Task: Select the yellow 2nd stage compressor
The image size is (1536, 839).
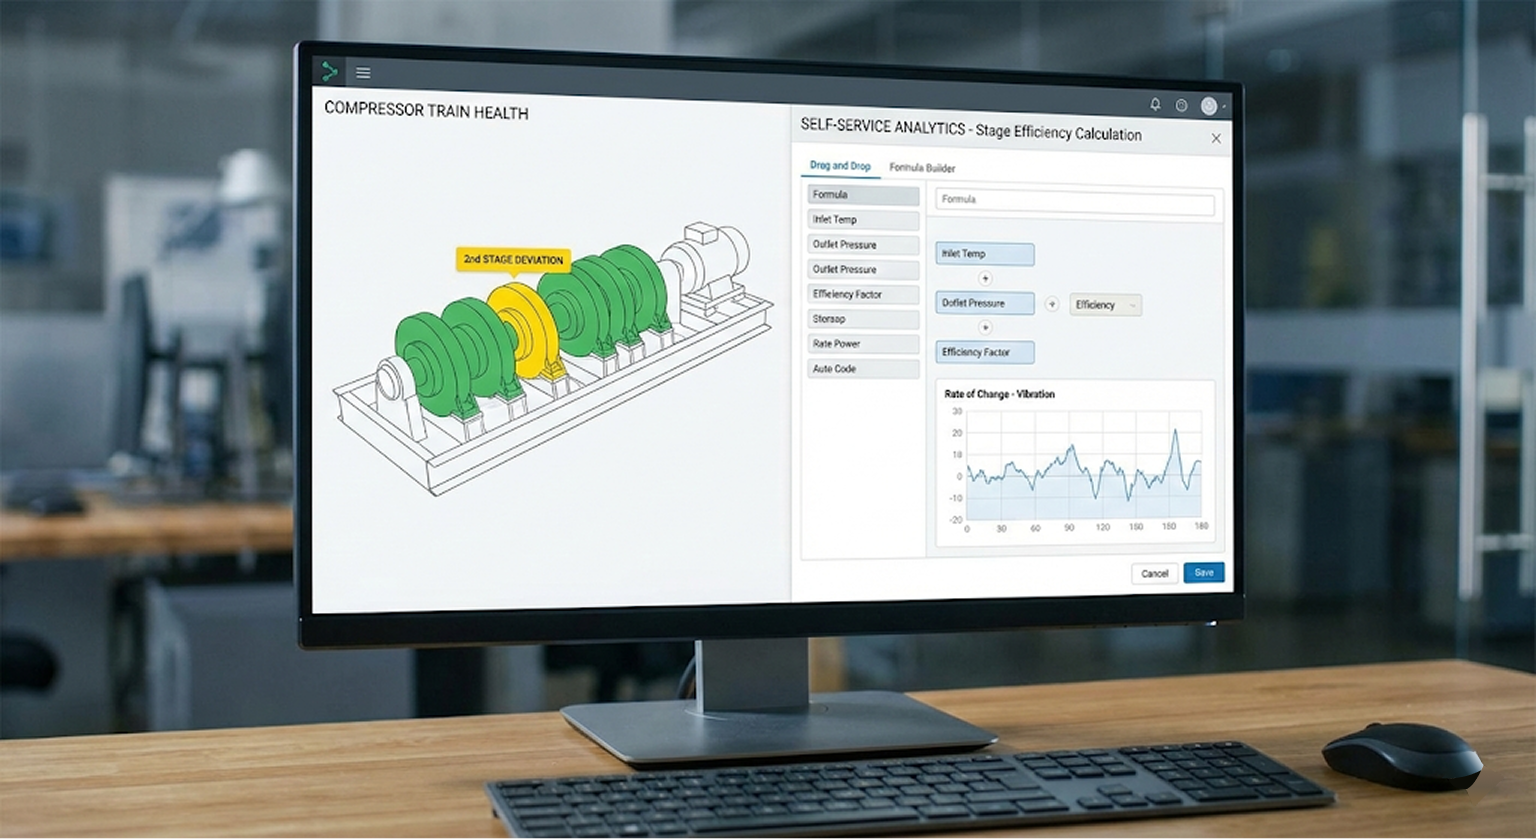Action: [x=521, y=328]
